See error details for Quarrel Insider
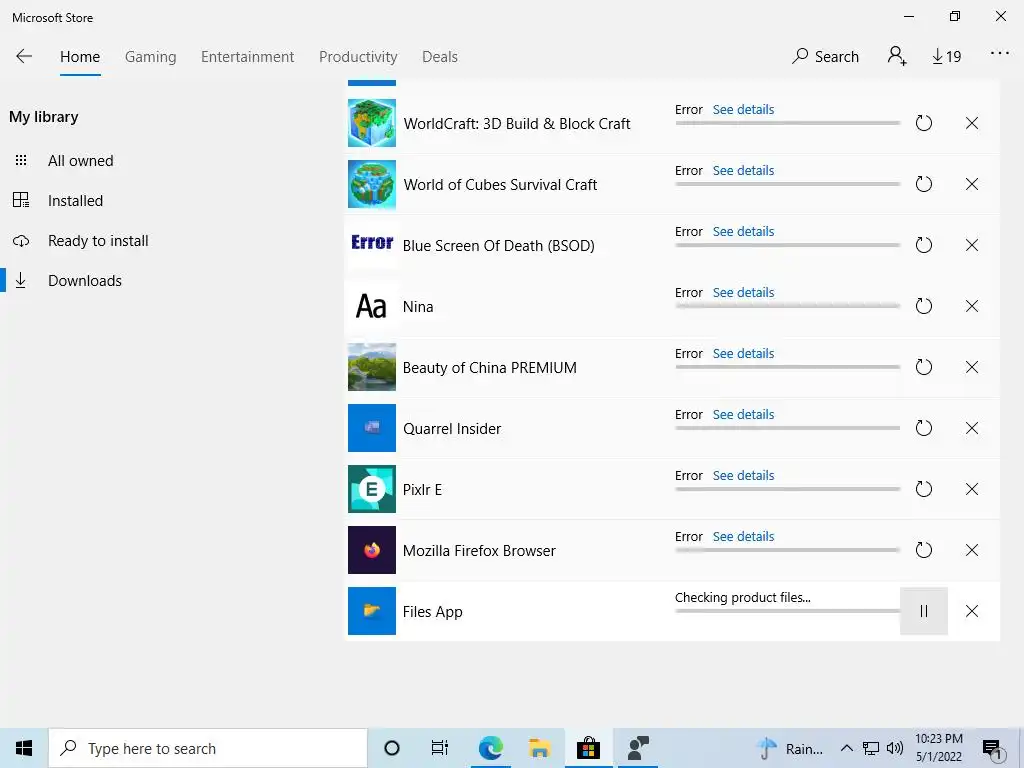Screen dimensions: 1024x768 tap(743, 414)
